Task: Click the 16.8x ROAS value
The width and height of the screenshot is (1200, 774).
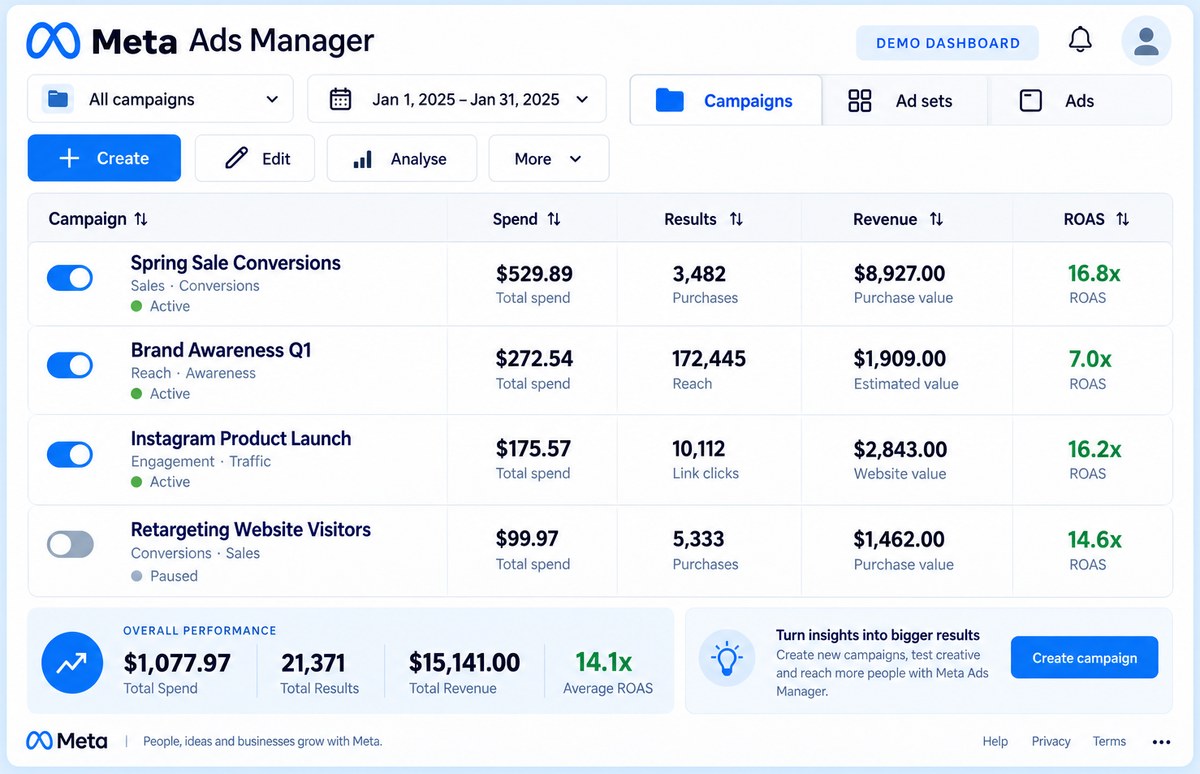Action: (1094, 273)
